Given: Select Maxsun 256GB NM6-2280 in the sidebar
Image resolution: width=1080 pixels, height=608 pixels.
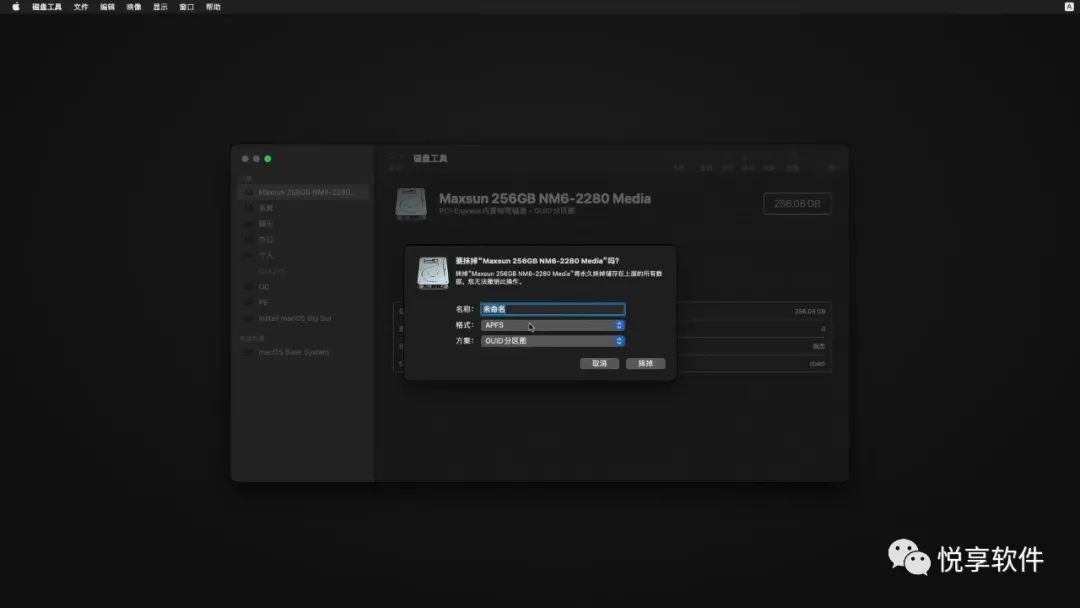Looking at the screenshot, I should pos(303,192).
